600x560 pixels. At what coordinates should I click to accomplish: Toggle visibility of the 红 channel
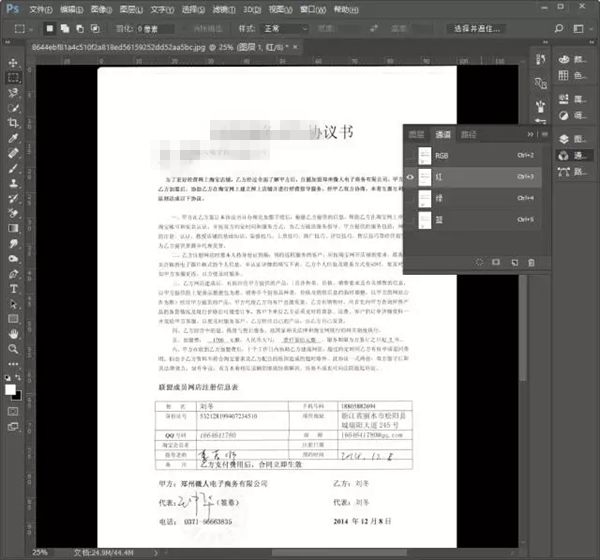coord(410,177)
